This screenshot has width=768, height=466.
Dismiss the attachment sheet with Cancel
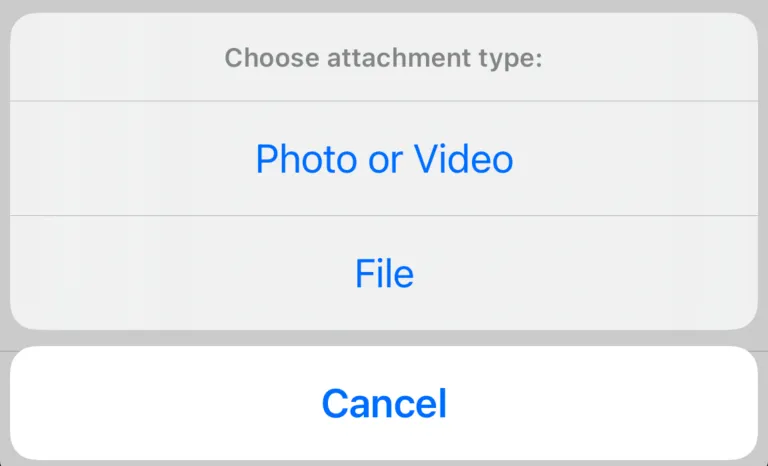384,404
